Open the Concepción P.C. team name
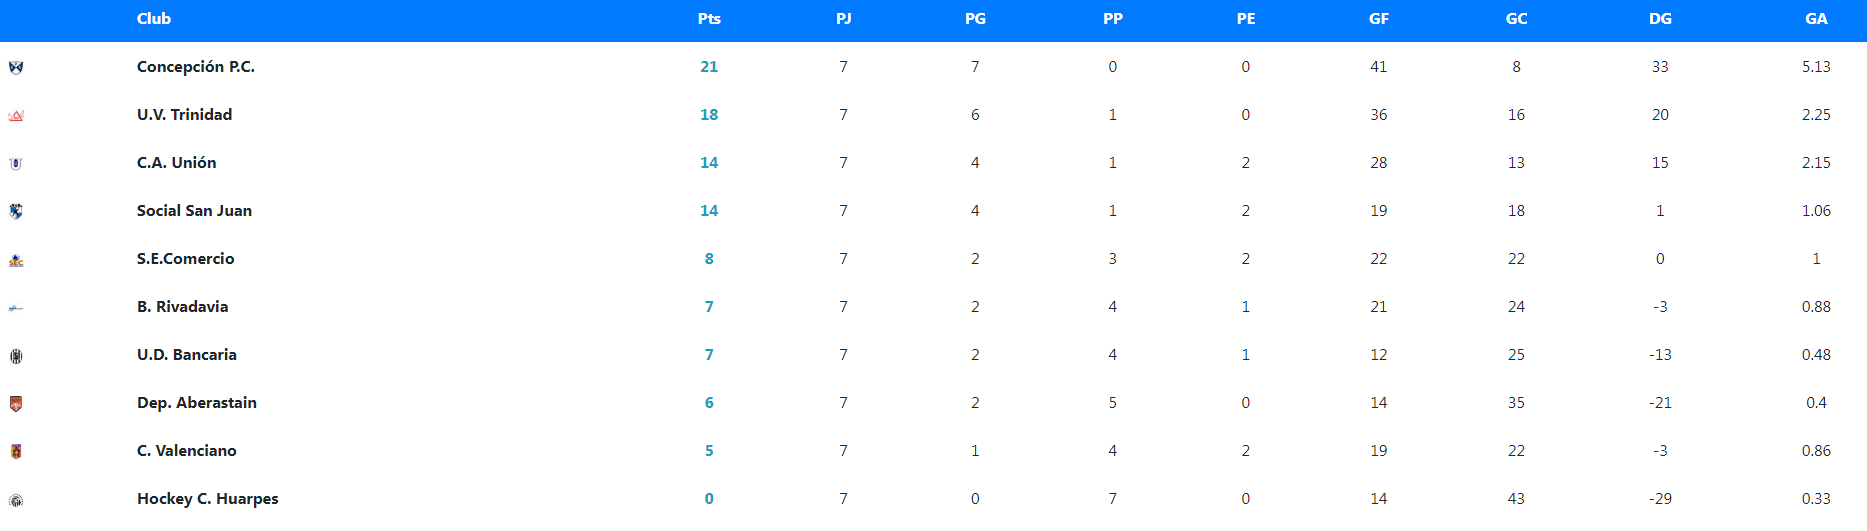 click(196, 67)
